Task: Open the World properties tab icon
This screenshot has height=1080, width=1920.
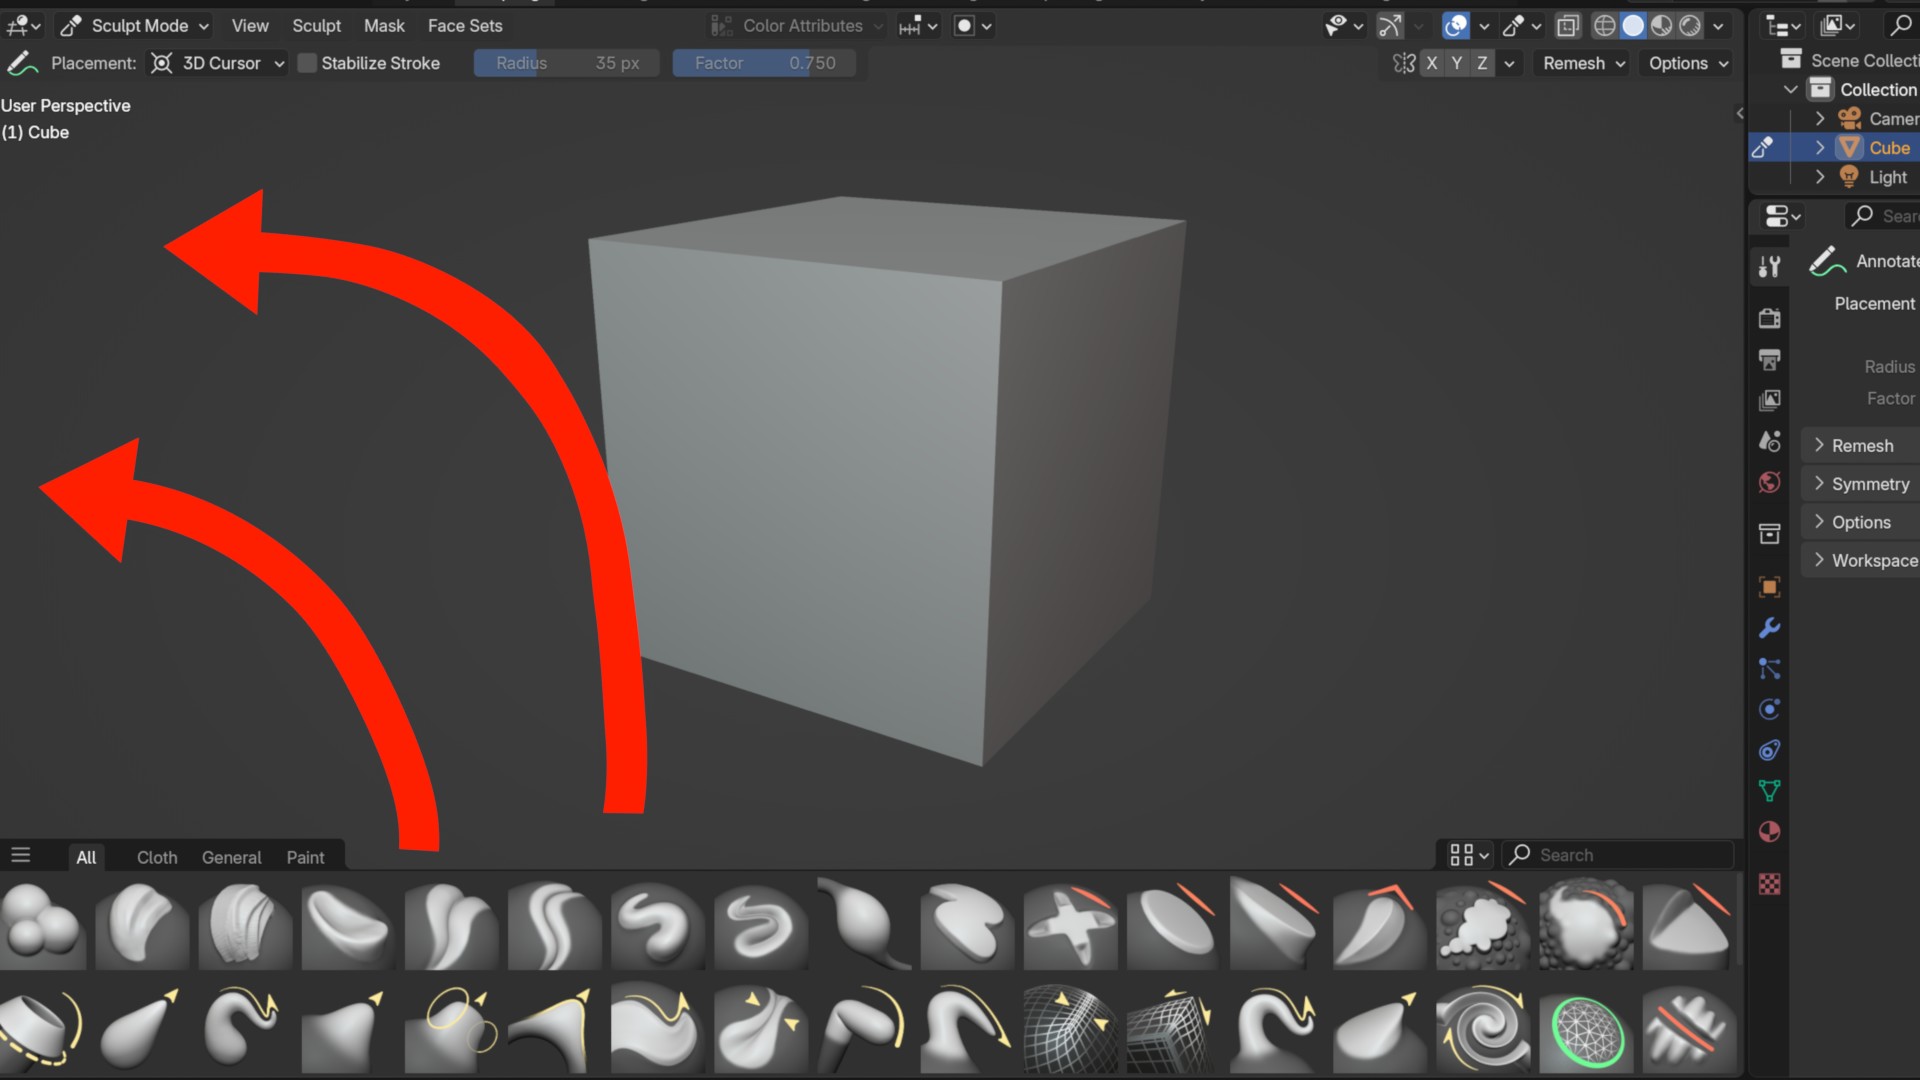Action: (1769, 482)
